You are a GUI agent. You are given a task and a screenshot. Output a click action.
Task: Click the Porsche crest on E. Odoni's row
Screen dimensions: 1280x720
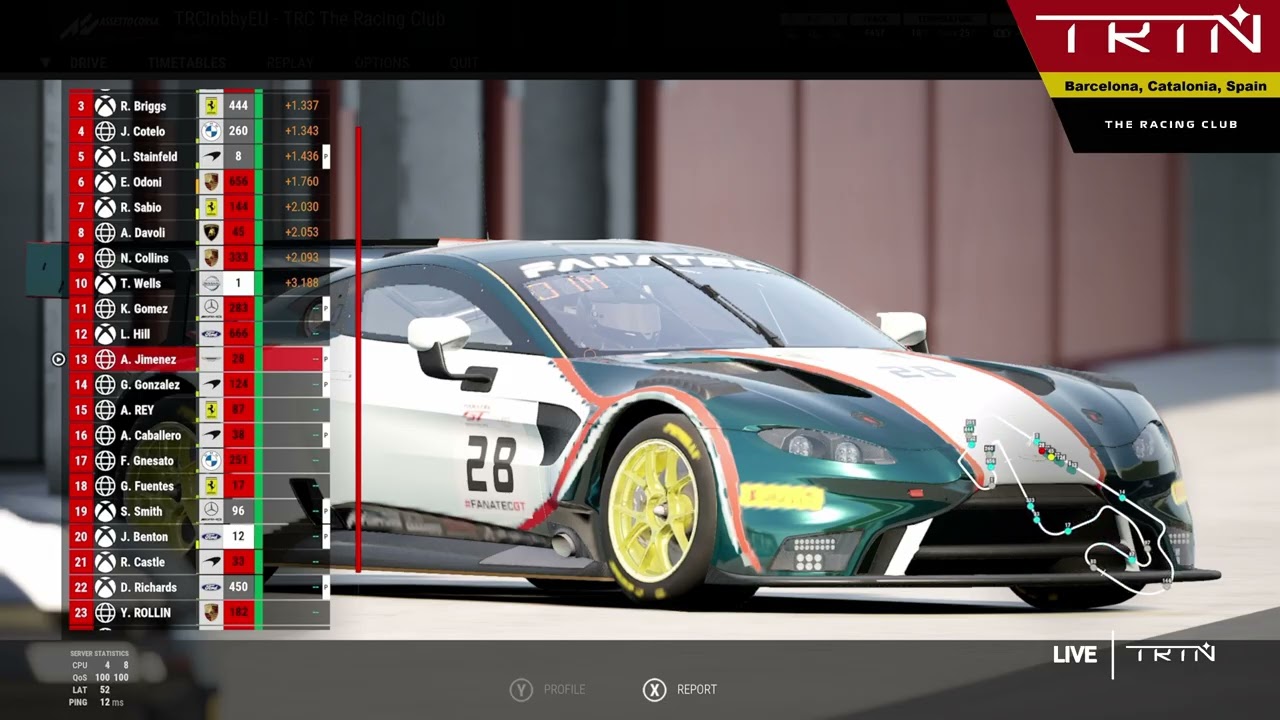point(211,182)
